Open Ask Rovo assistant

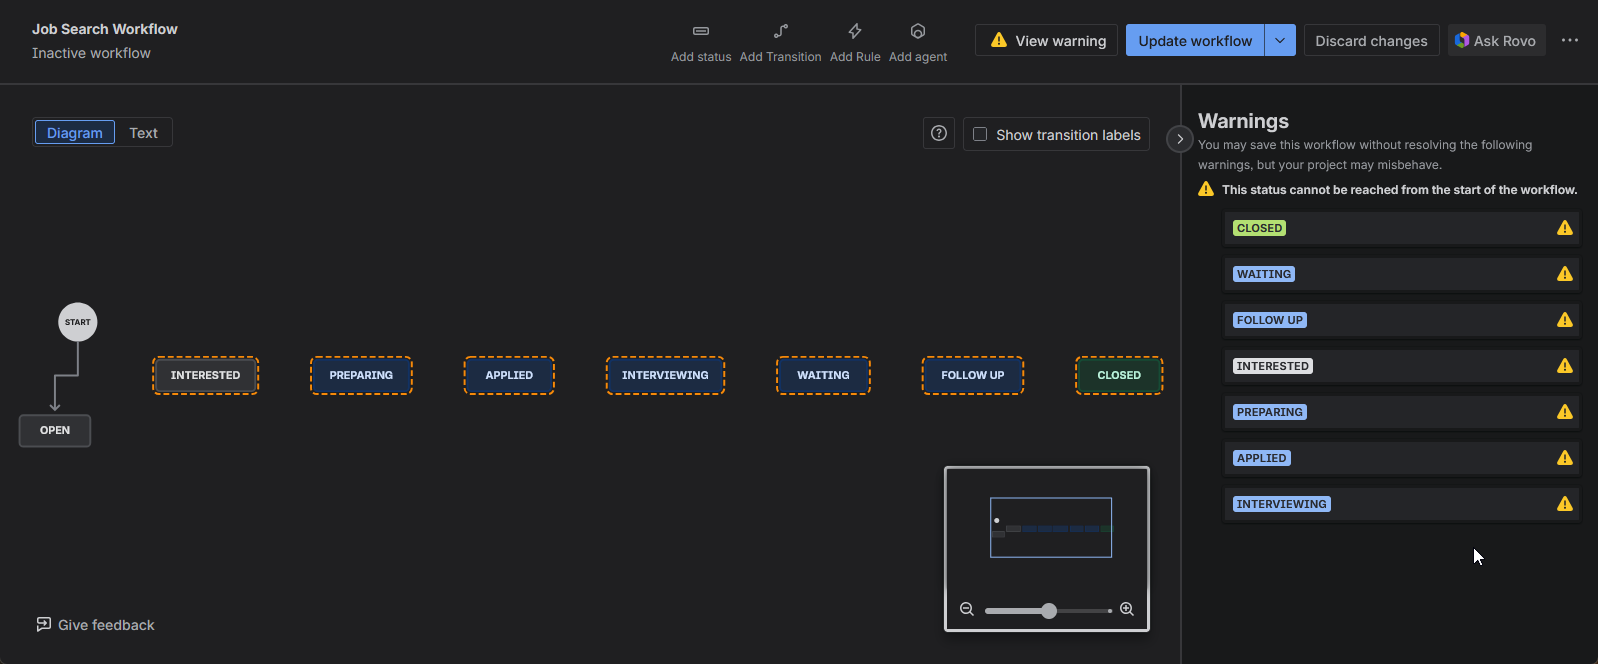point(1496,40)
